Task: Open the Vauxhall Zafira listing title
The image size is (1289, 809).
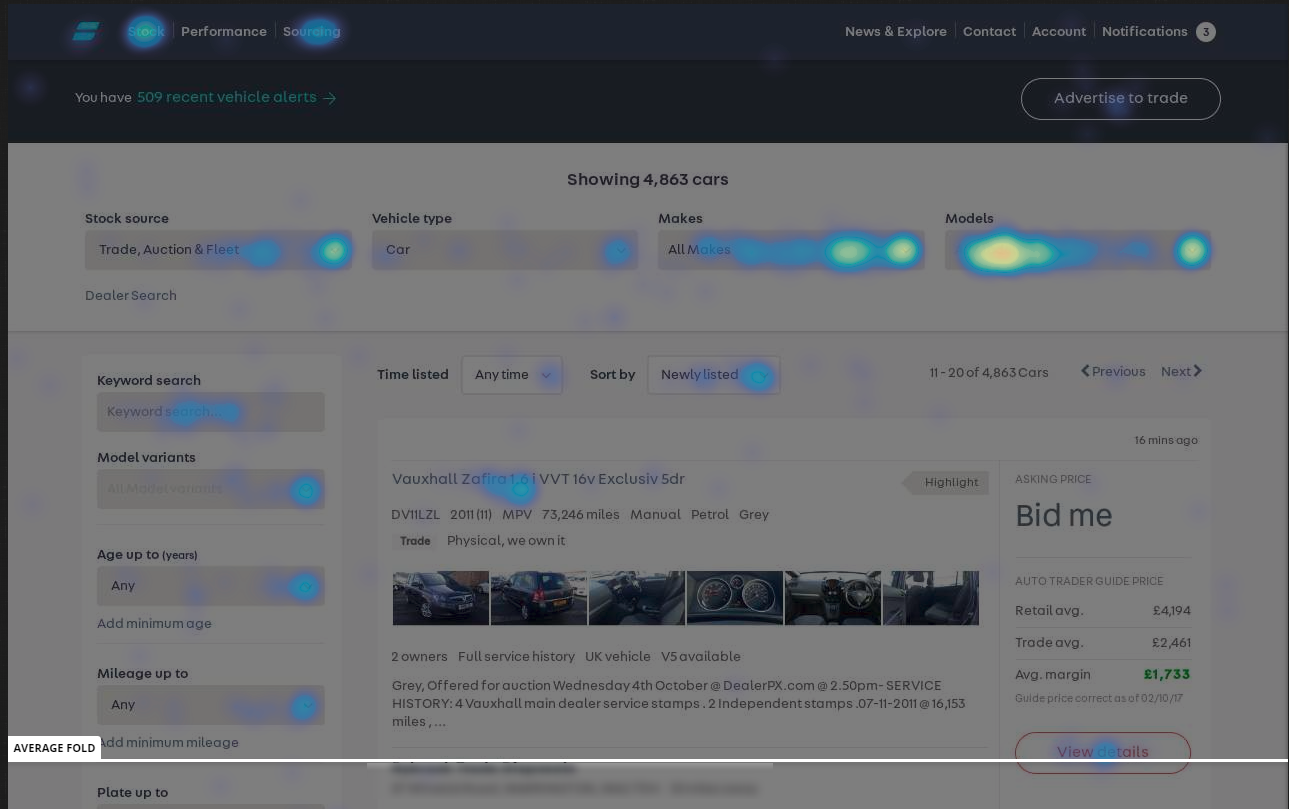Action: 538,478
